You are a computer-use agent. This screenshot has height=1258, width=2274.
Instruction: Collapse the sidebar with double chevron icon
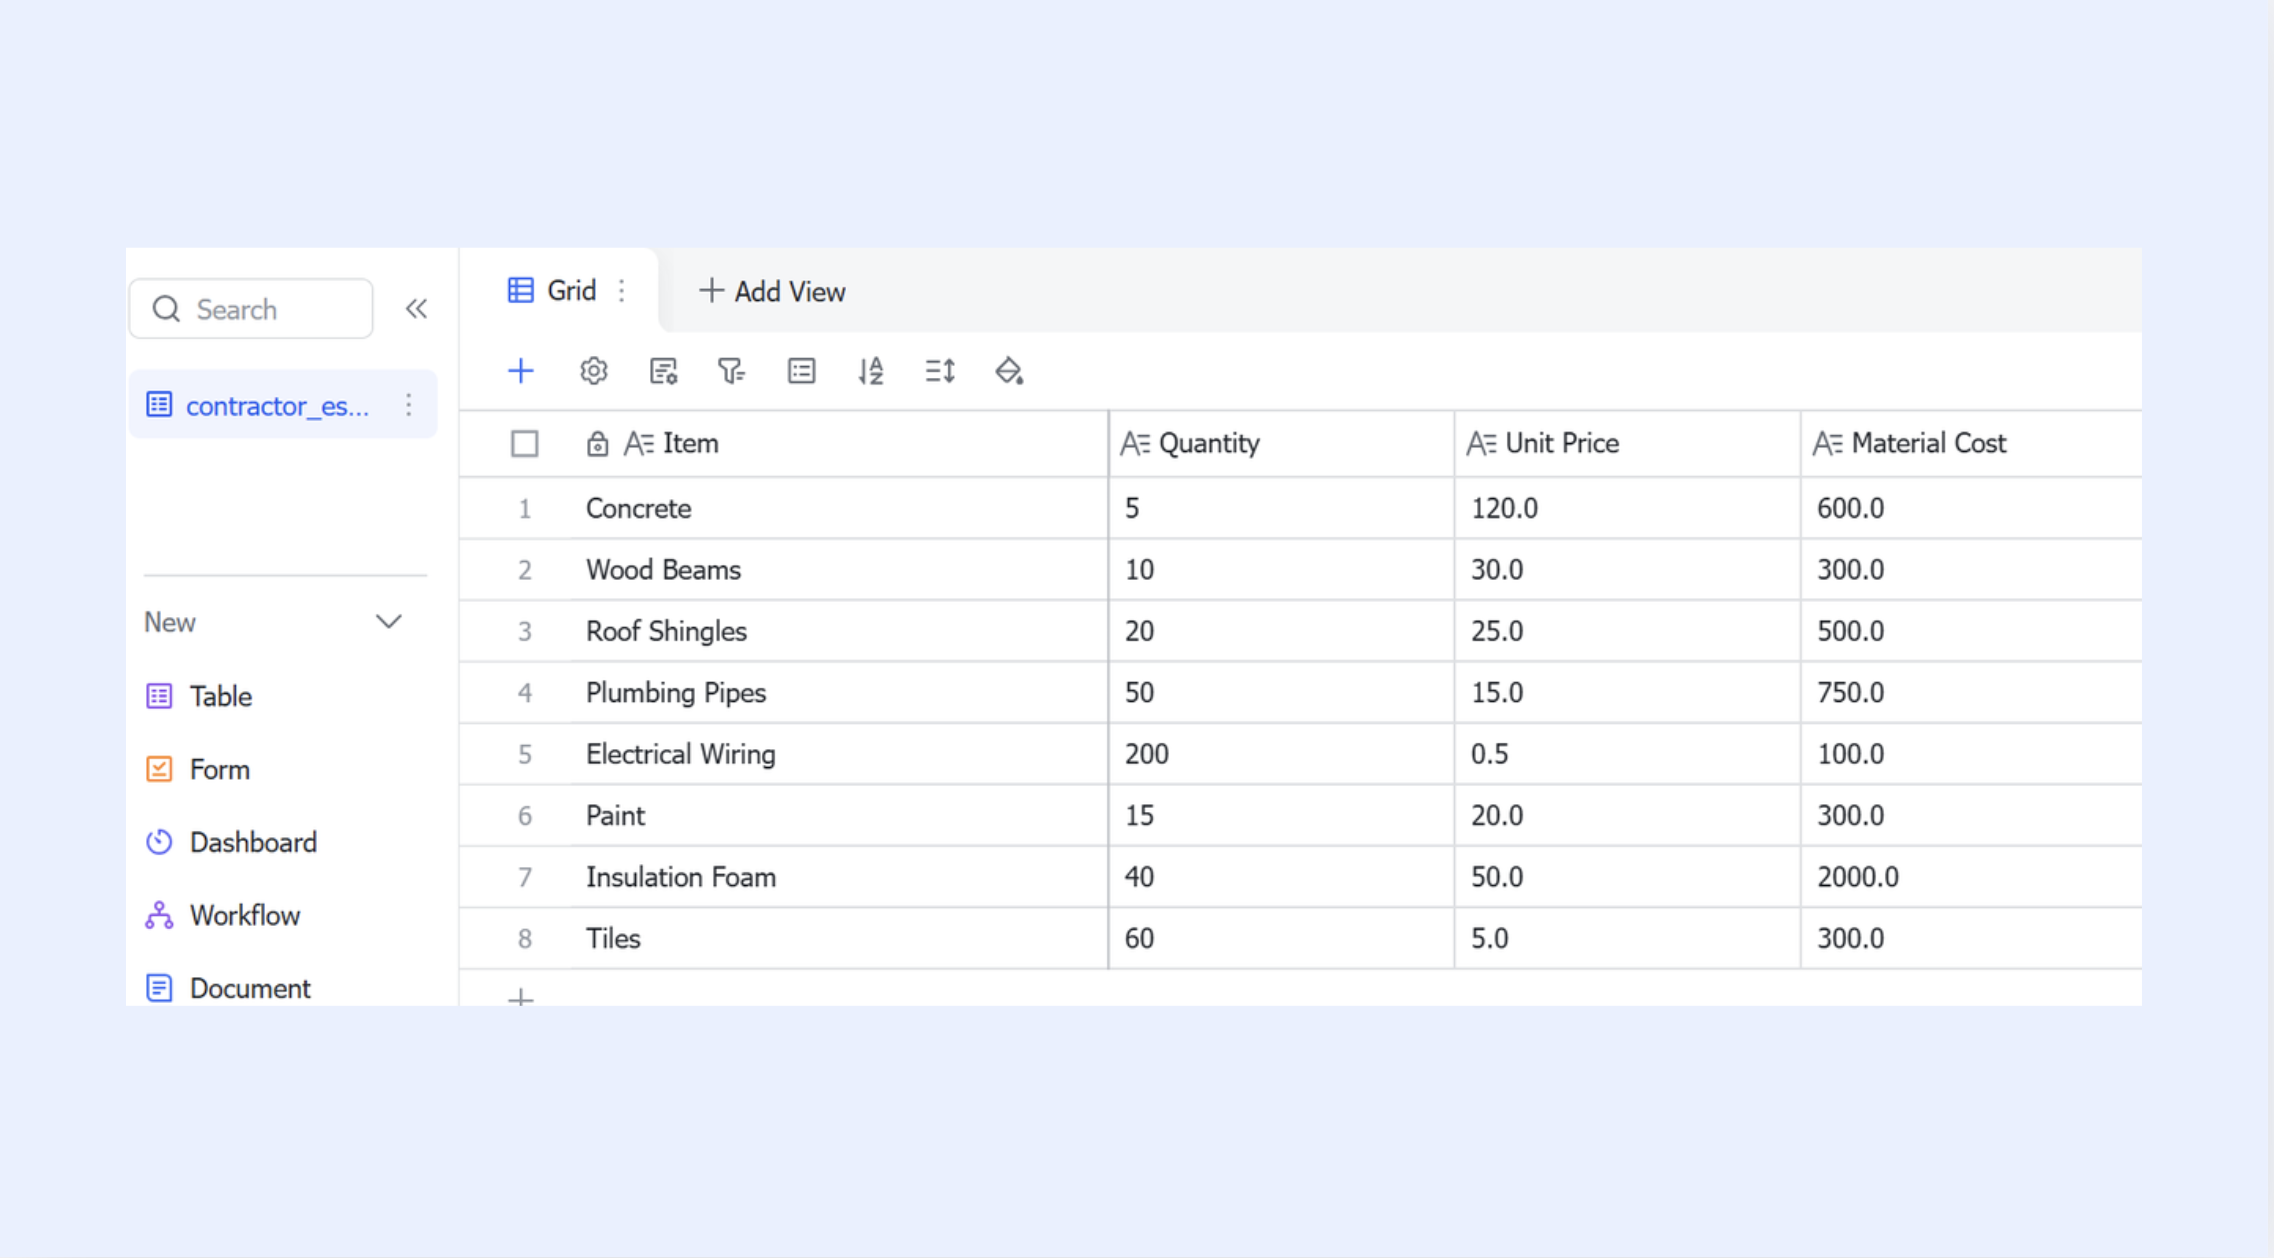416,309
